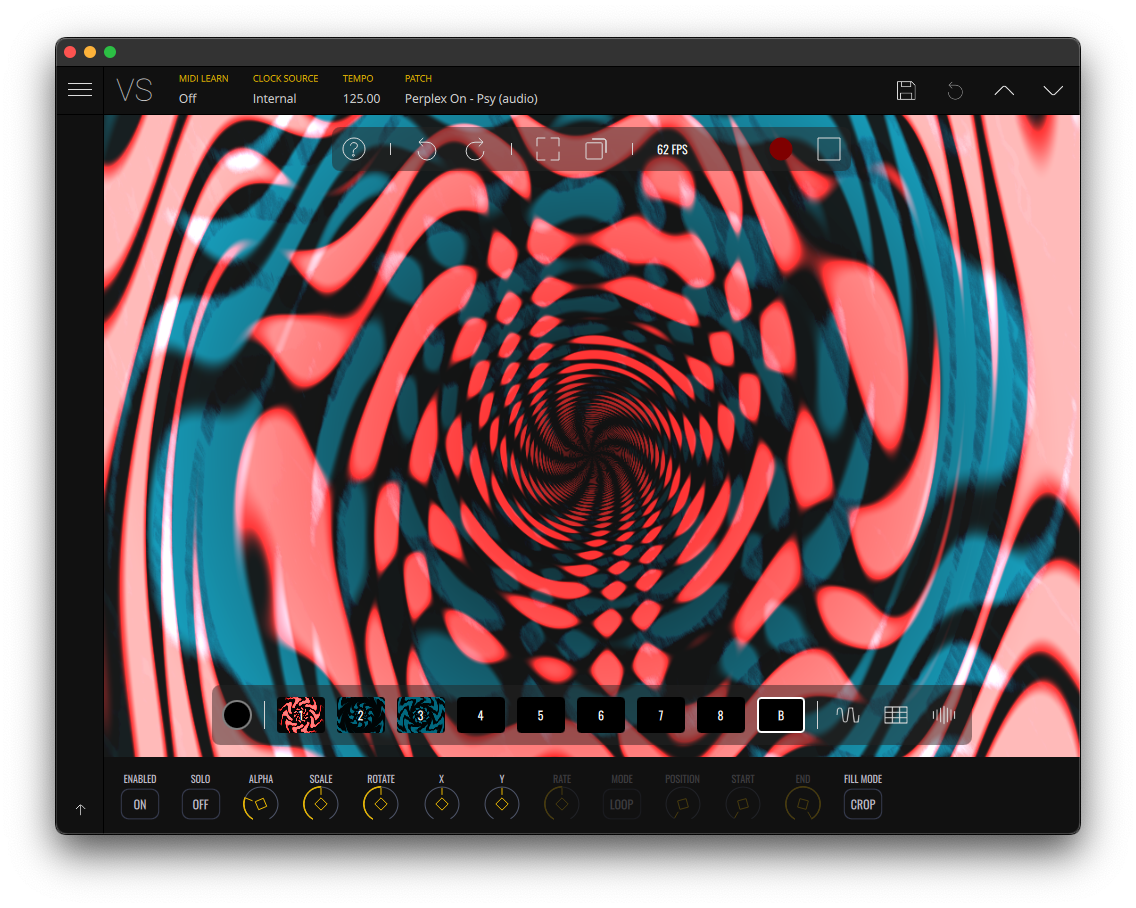
Task: Select the B background layer
Action: pos(781,715)
